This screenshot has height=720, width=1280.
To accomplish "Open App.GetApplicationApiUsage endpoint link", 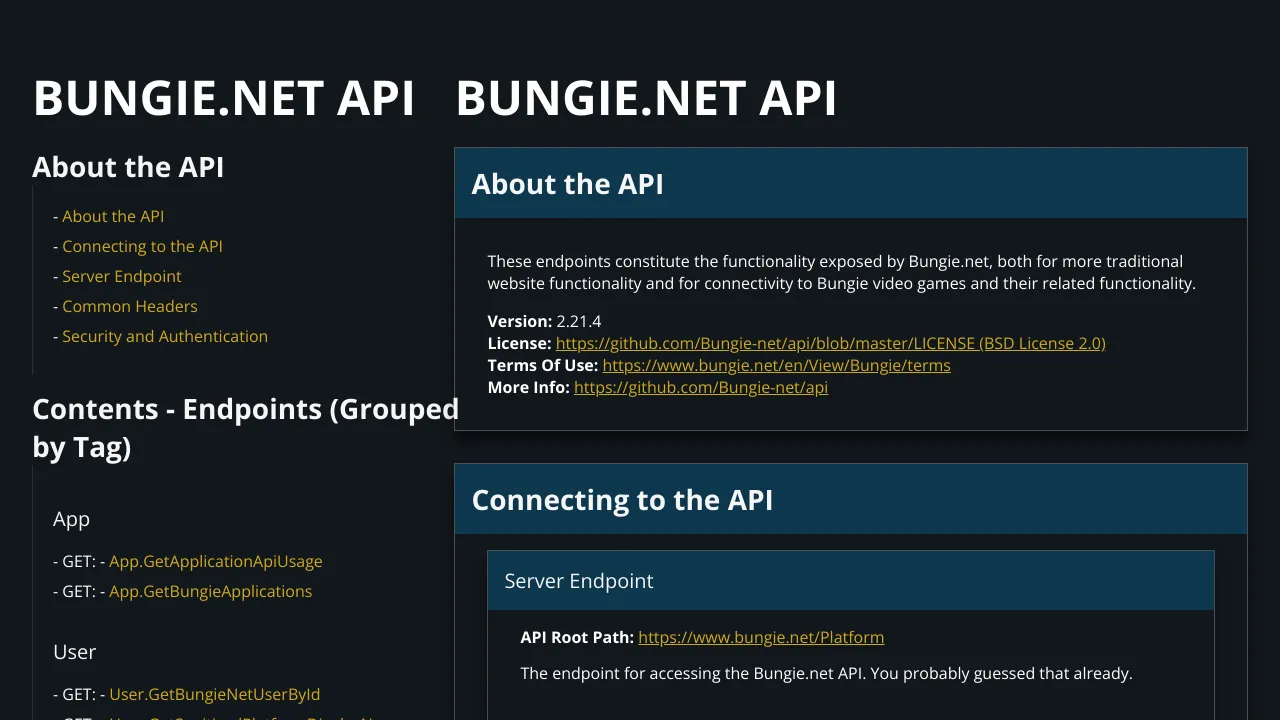I will pyautogui.click(x=216, y=561).
